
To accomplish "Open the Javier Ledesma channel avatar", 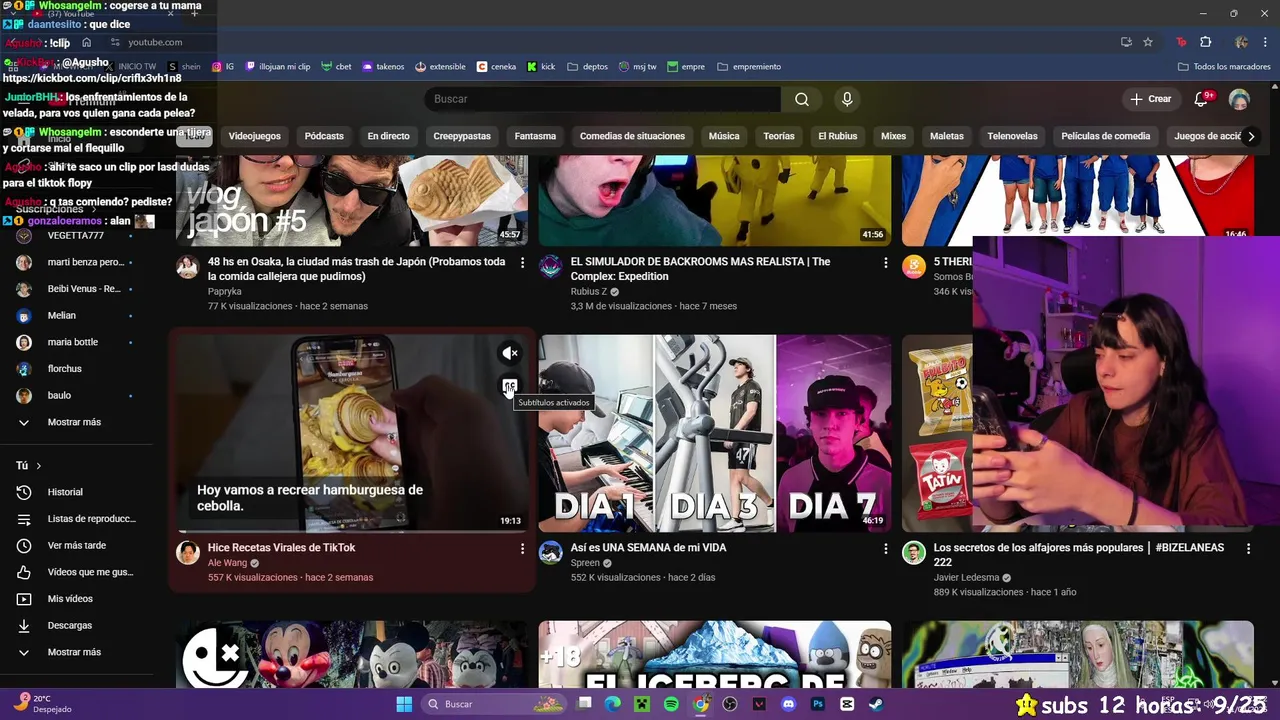I will [x=914, y=553].
